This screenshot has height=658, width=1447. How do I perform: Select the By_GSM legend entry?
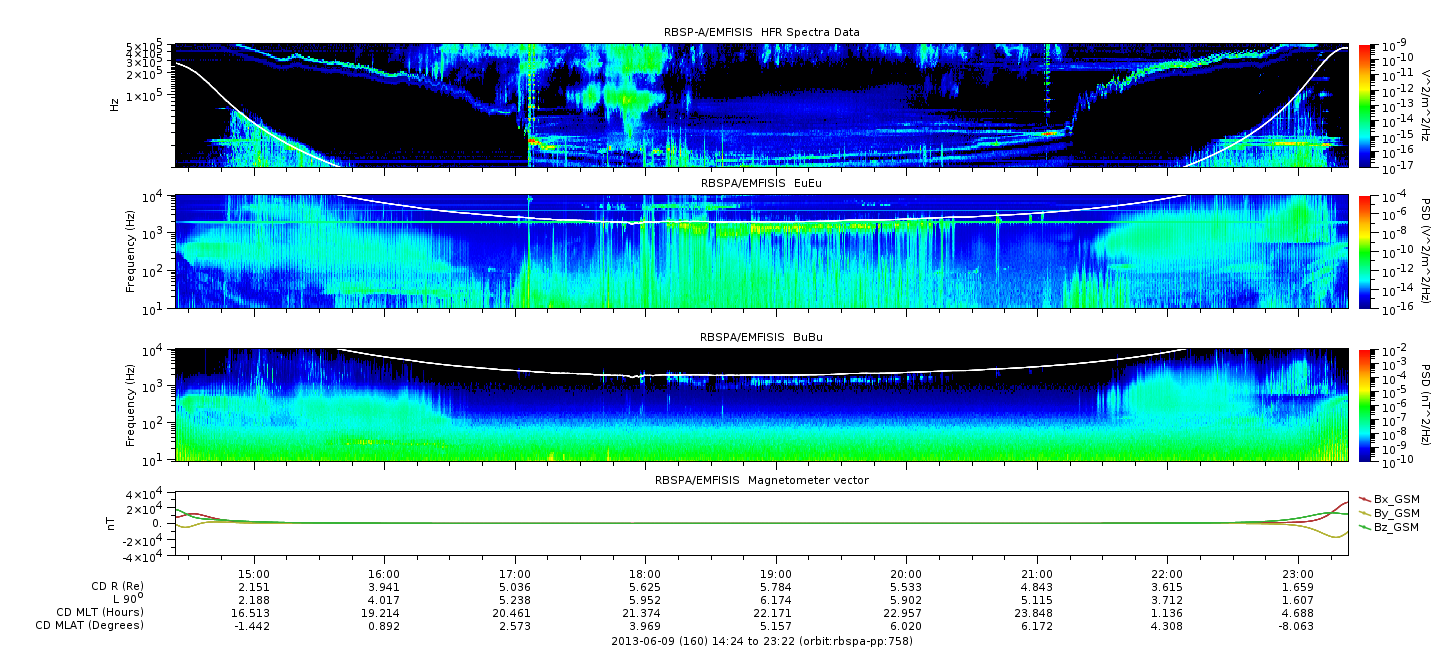pyautogui.click(x=1394, y=513)
